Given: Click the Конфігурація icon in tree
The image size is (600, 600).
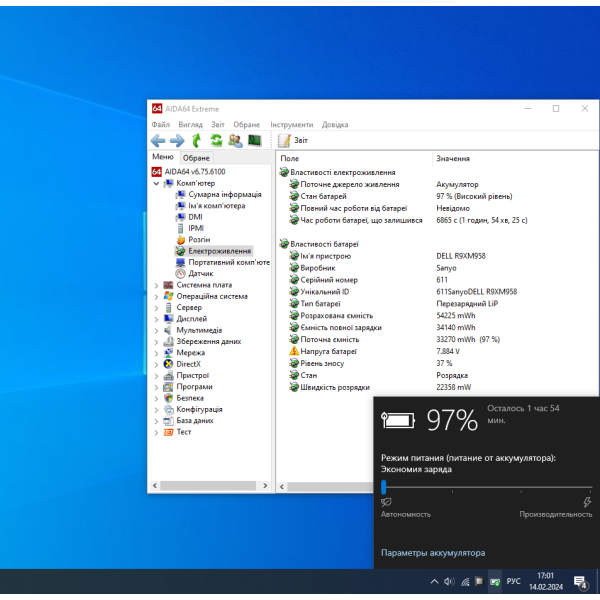Looking at the screenshot, I should (x=168, y=409).
